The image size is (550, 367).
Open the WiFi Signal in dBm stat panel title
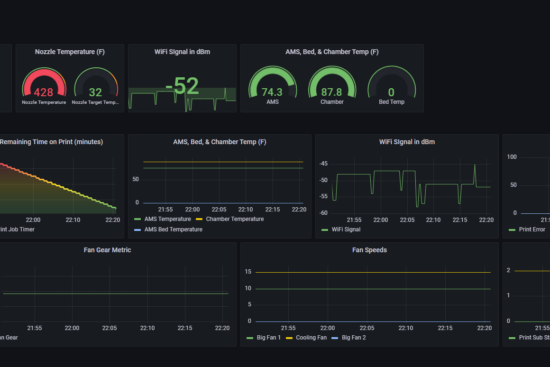point(182,52)
